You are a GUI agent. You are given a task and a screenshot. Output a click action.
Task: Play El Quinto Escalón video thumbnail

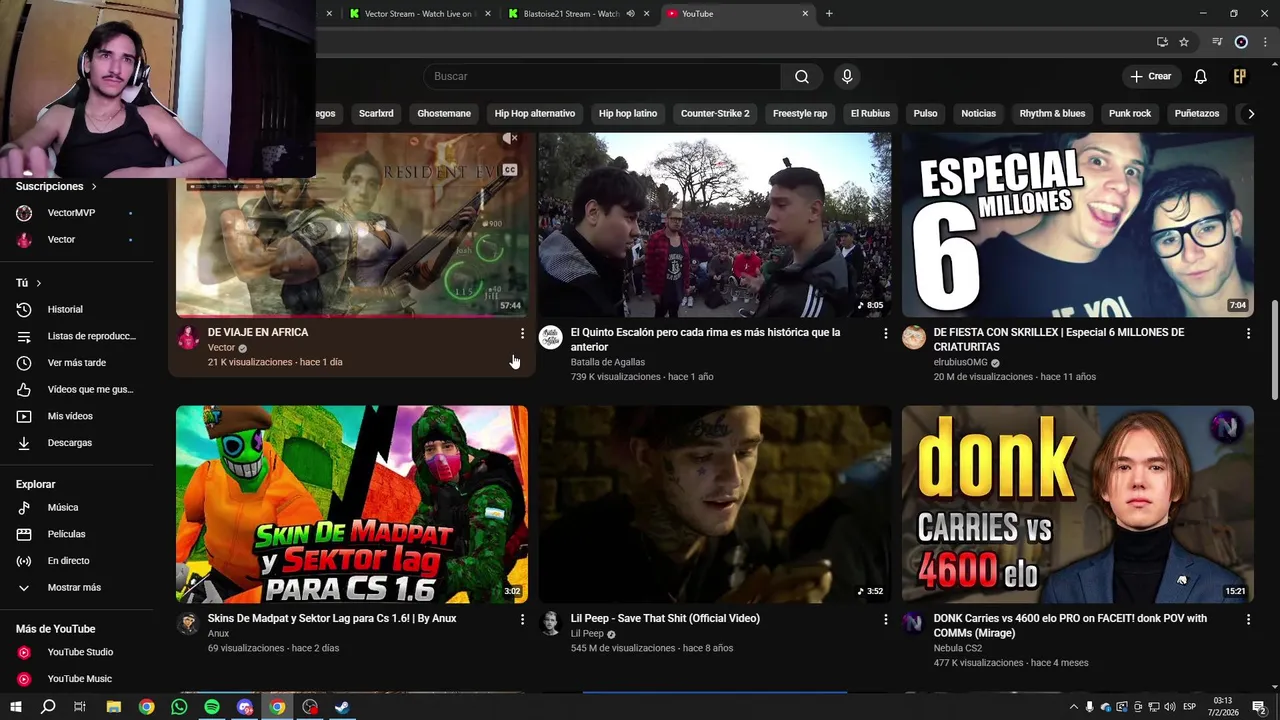point(715,225)
